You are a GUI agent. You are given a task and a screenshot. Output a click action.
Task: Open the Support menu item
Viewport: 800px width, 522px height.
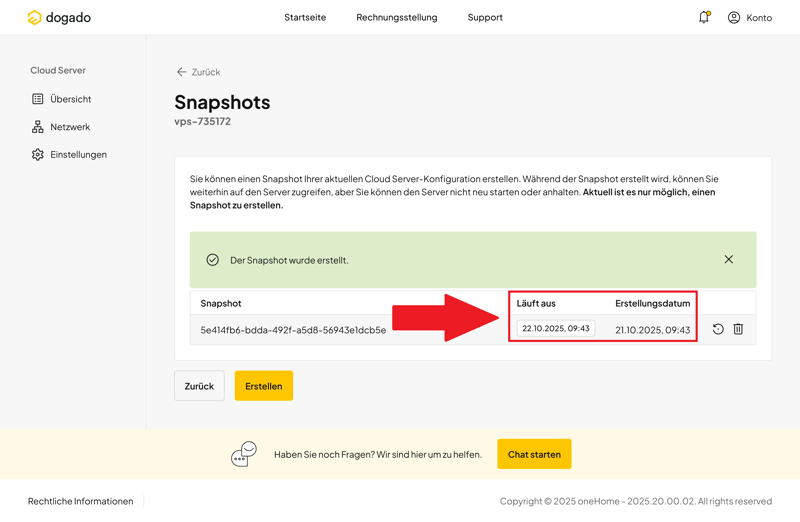[485, 17]
